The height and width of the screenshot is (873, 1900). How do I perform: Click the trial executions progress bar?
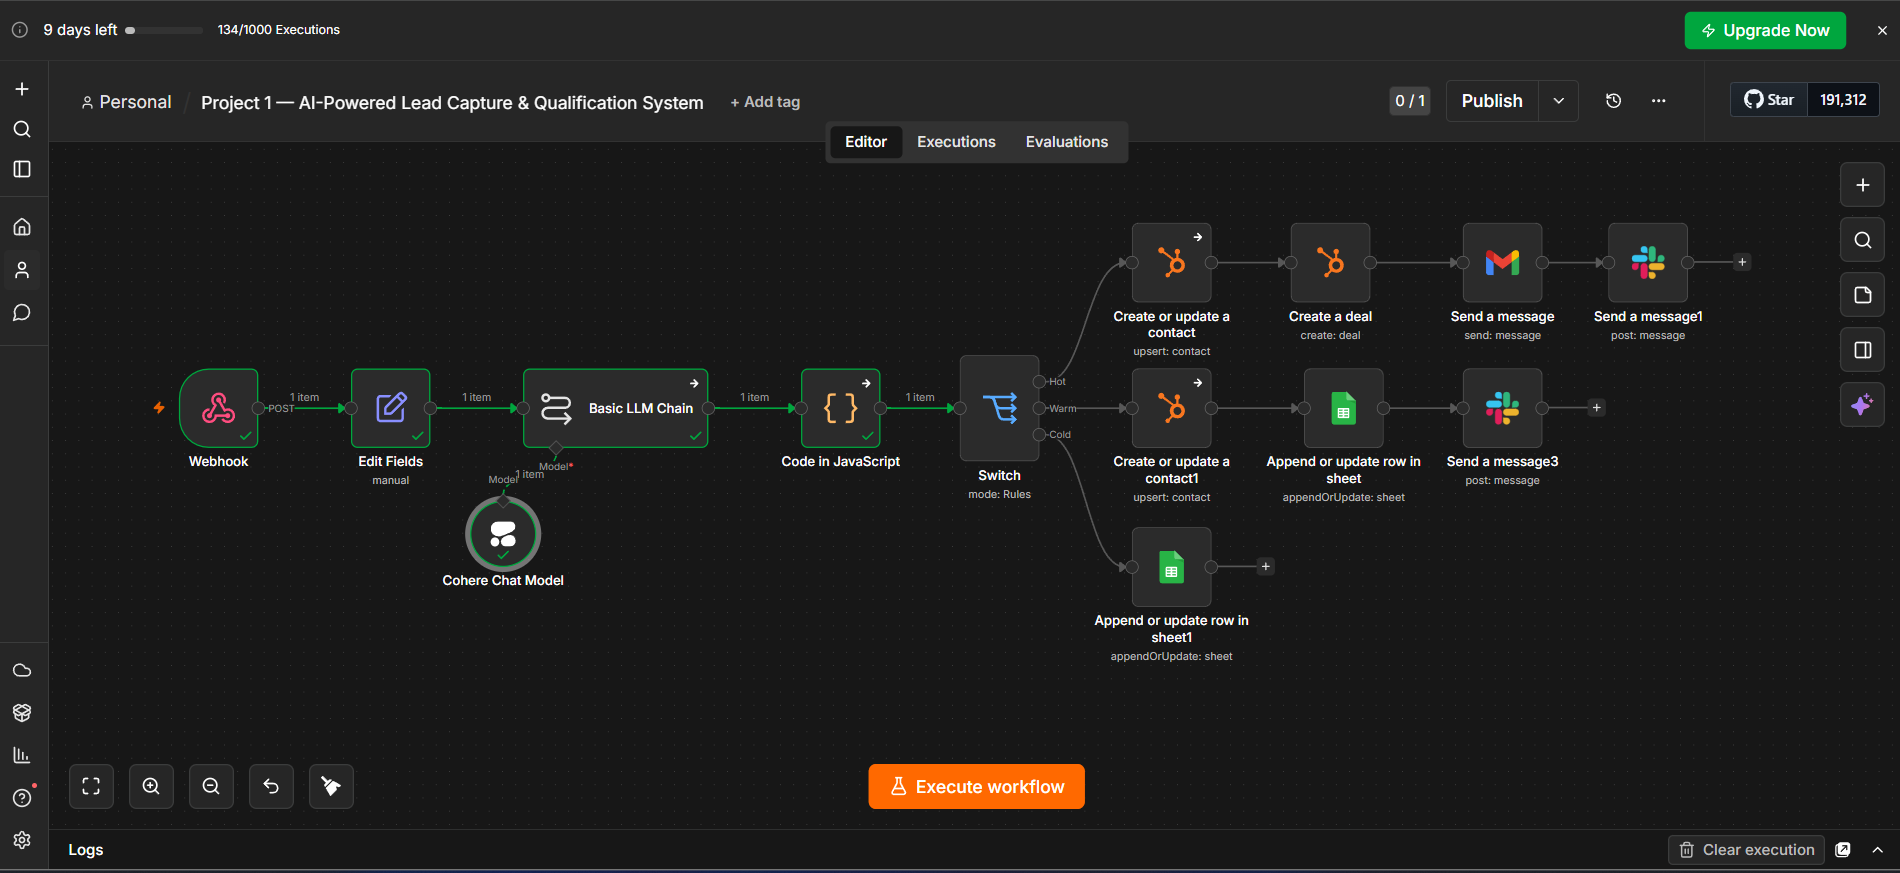click(165, 30)
